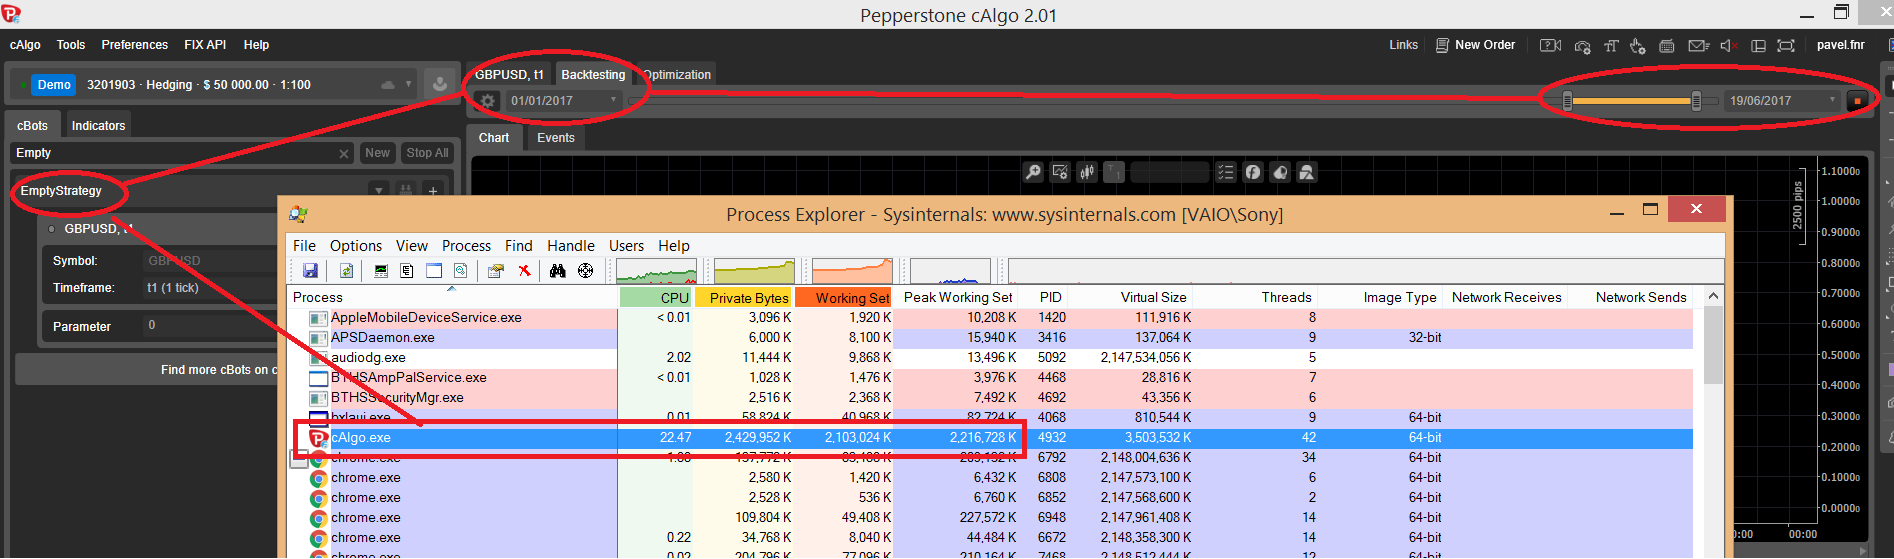Image resolution: width=1894 pixels, height=559 pixels.
Task: Click the right handle of the backtest date slider
Action: click(x=1696, y=100)
